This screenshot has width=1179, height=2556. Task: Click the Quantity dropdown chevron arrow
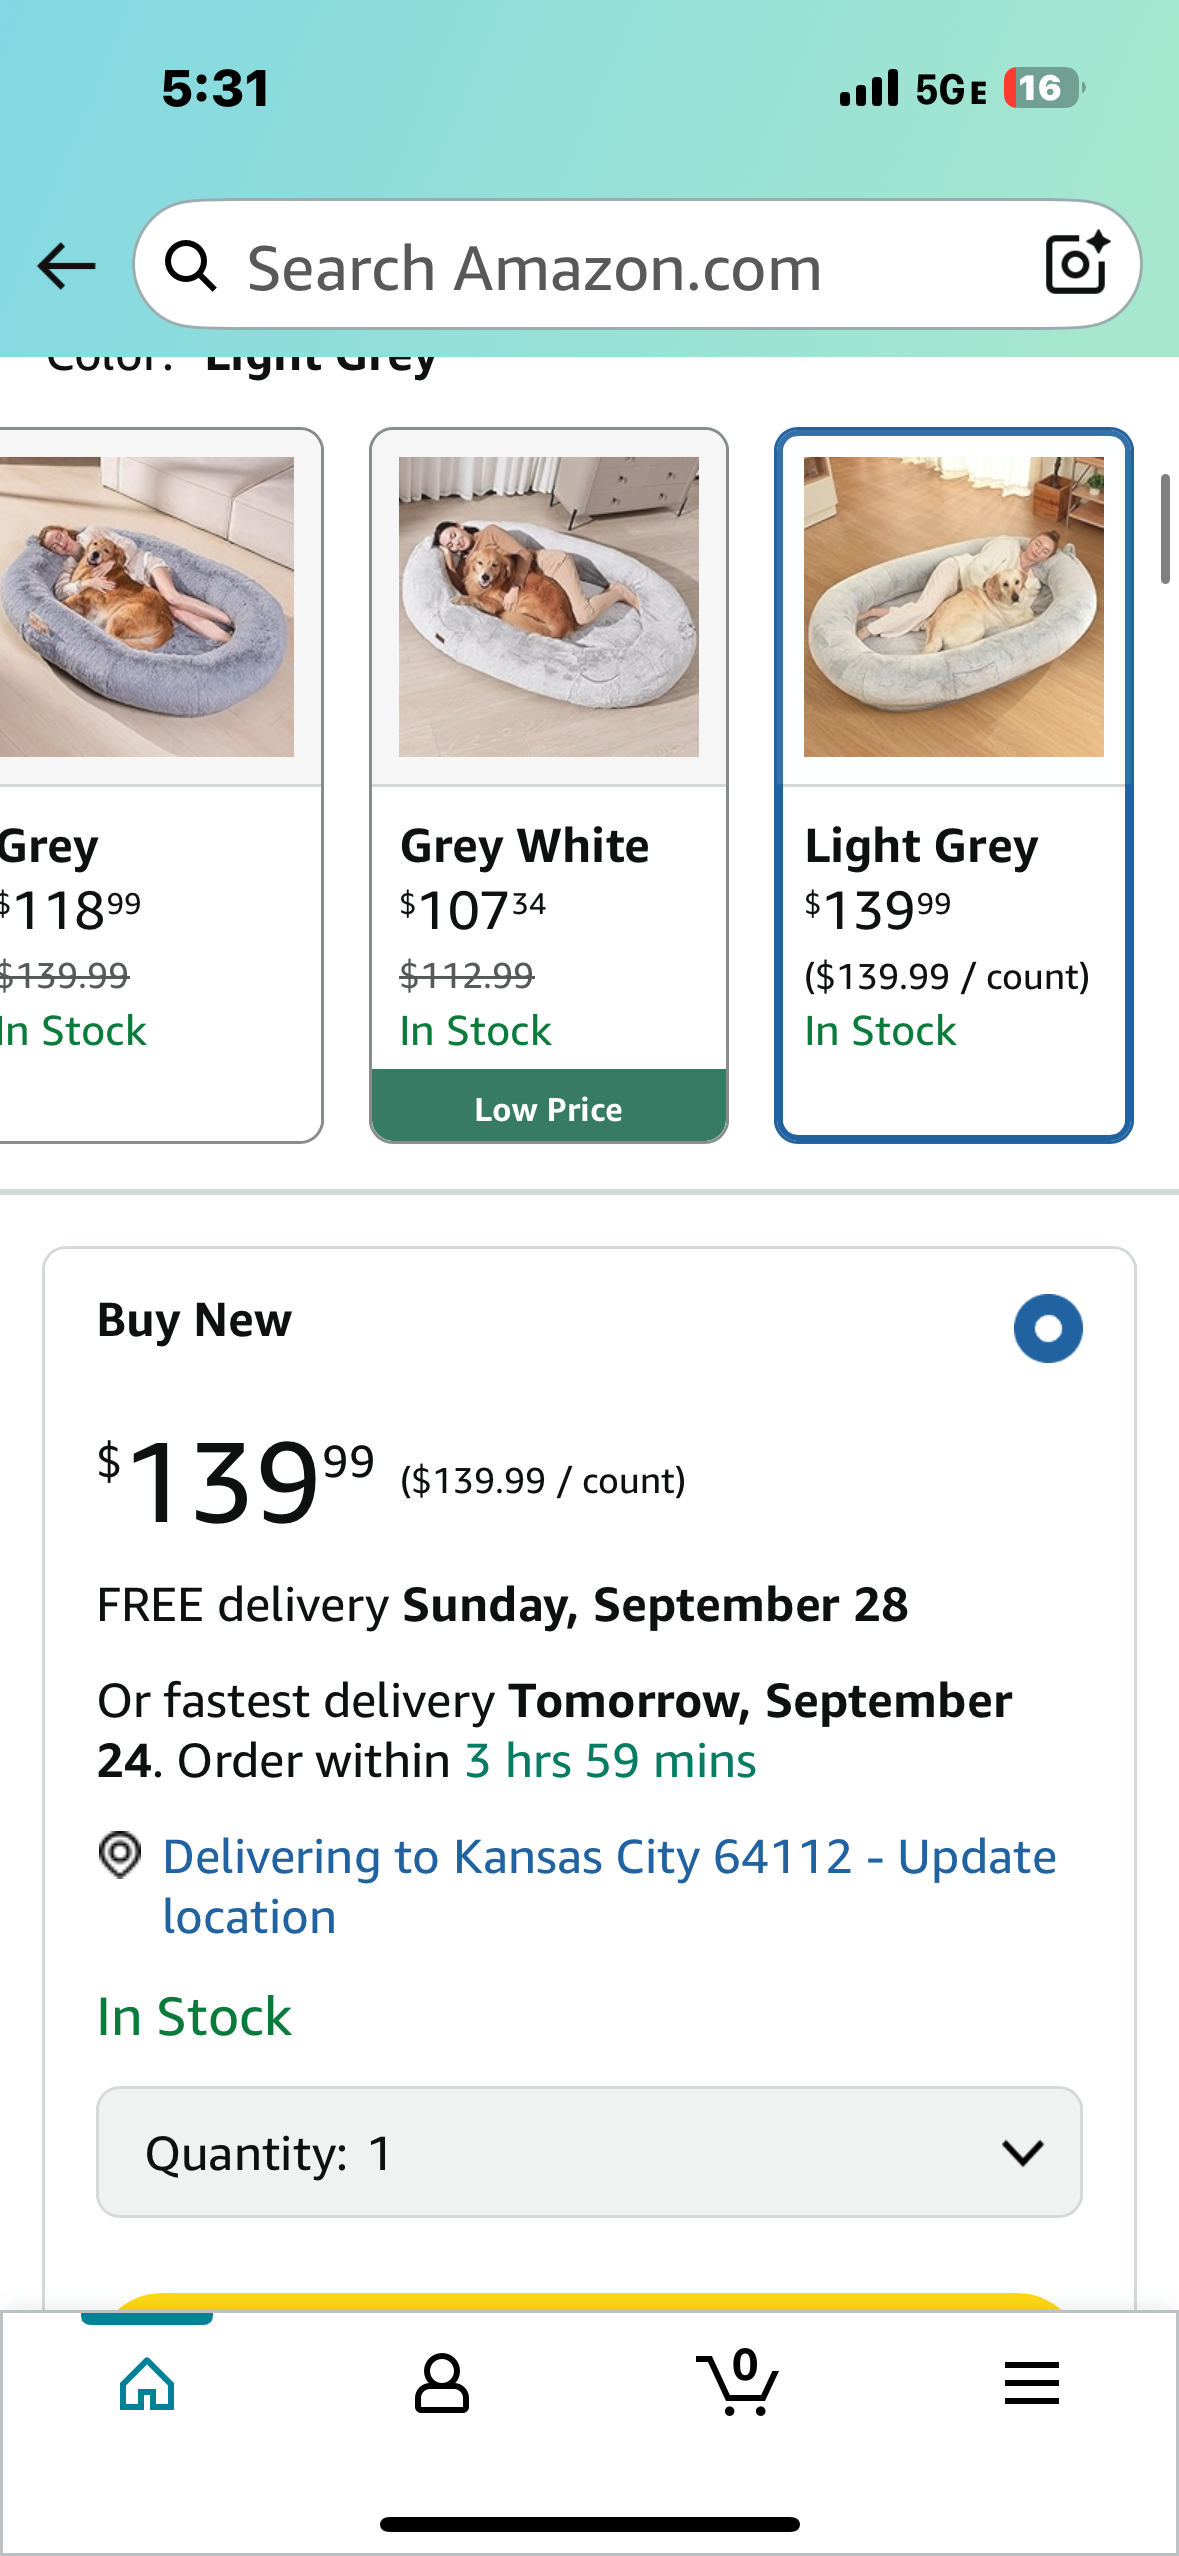(x=1022, y=2152)
